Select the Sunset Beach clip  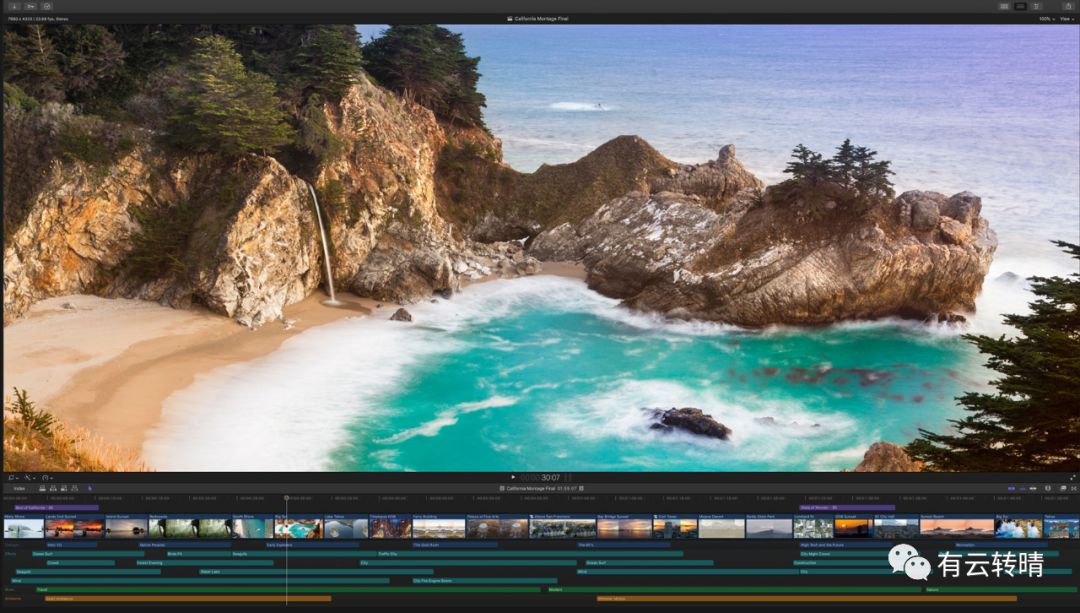(957, 526)
